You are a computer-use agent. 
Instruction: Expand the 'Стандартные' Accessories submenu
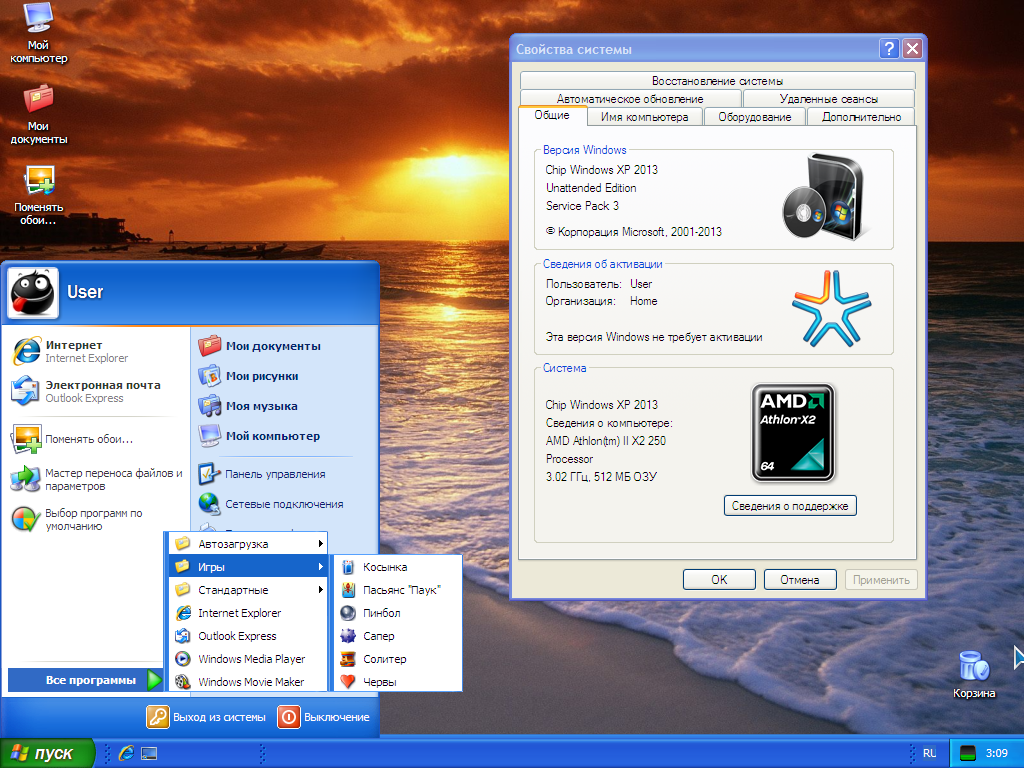click(248, 590)
